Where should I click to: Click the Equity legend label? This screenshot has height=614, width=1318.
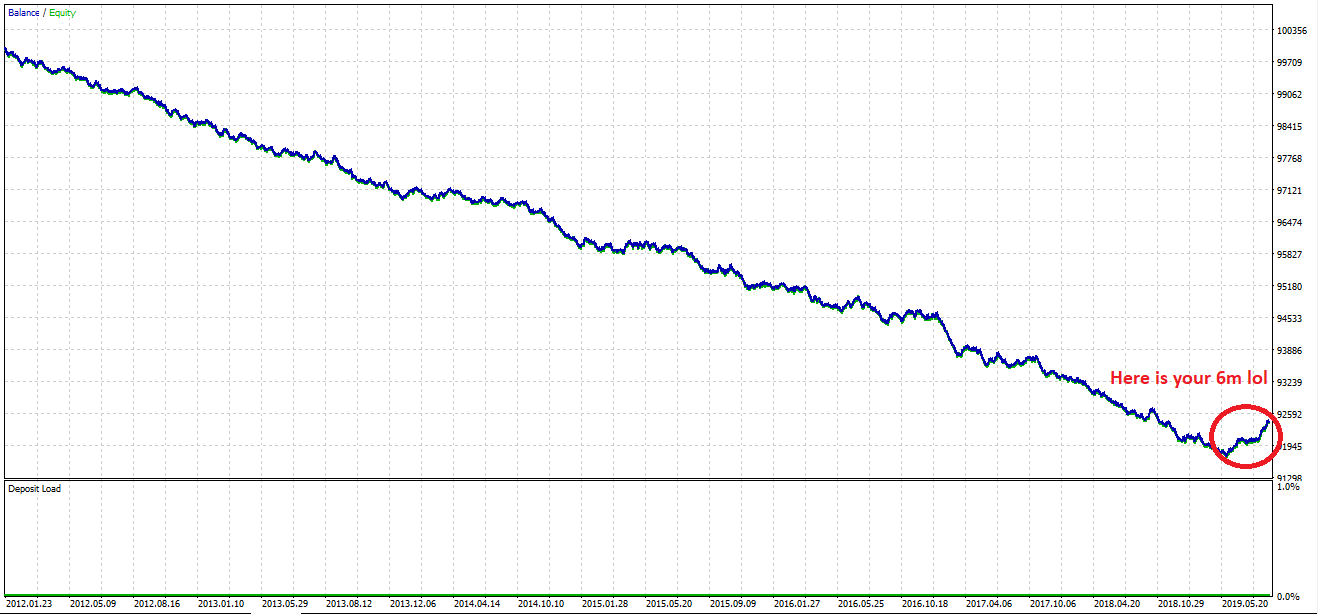pos(61,13)
